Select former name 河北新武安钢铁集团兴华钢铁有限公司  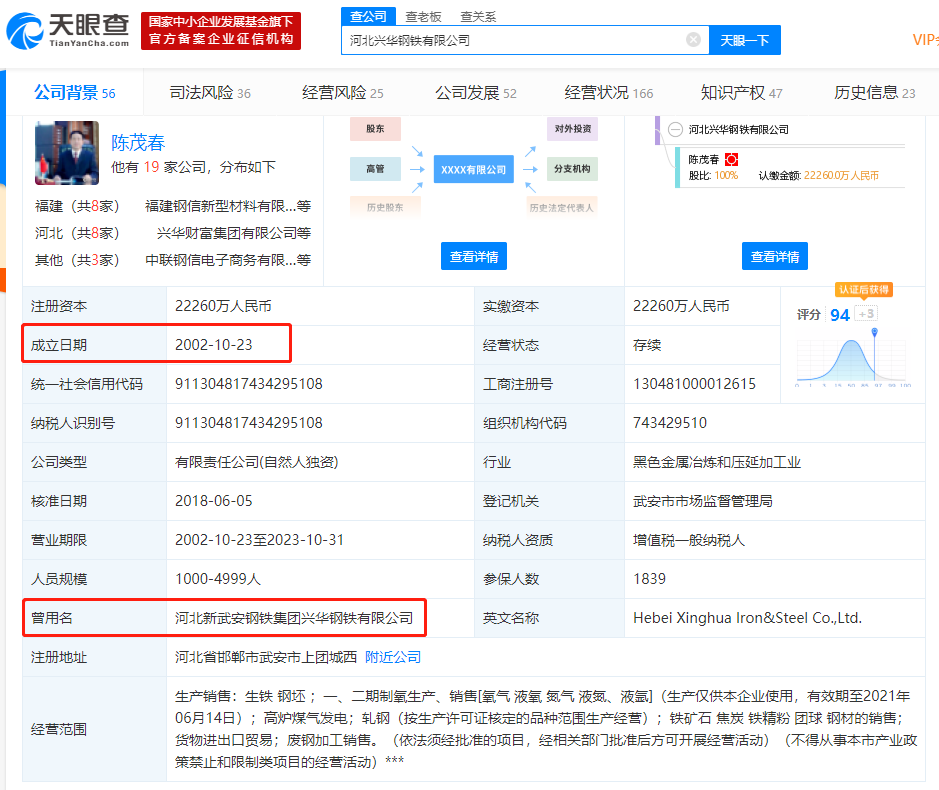point(294,618)
